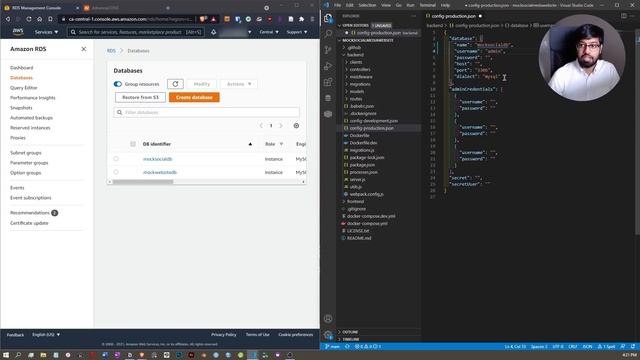Open Manage gear icon in VS Code activity bar
The height and width of the screenshot is (360, 640).
[x=328, y=335]
